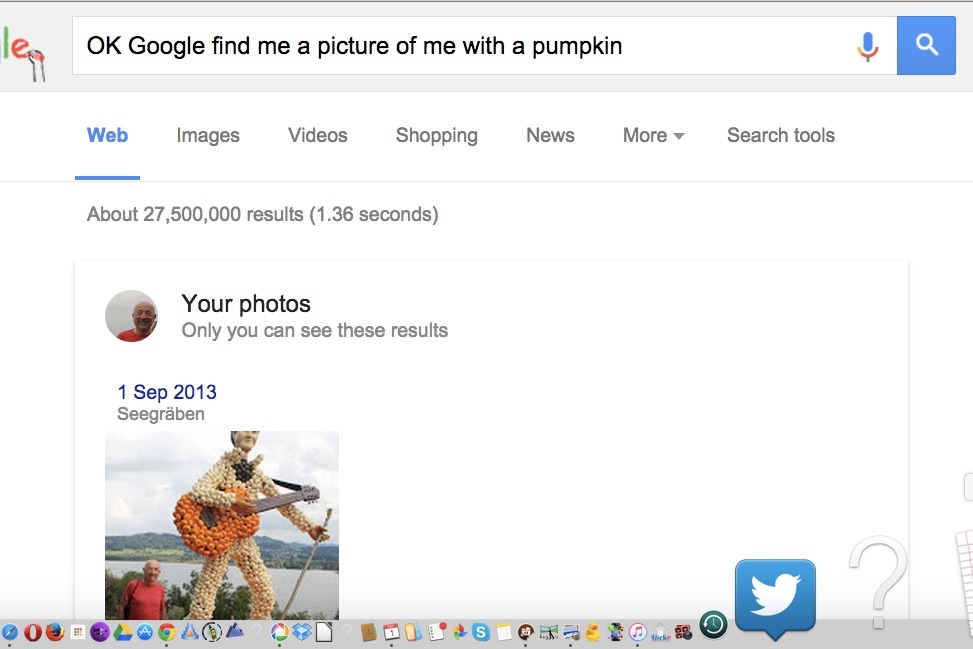Launch Firefox from the dock

click(55, 632)
